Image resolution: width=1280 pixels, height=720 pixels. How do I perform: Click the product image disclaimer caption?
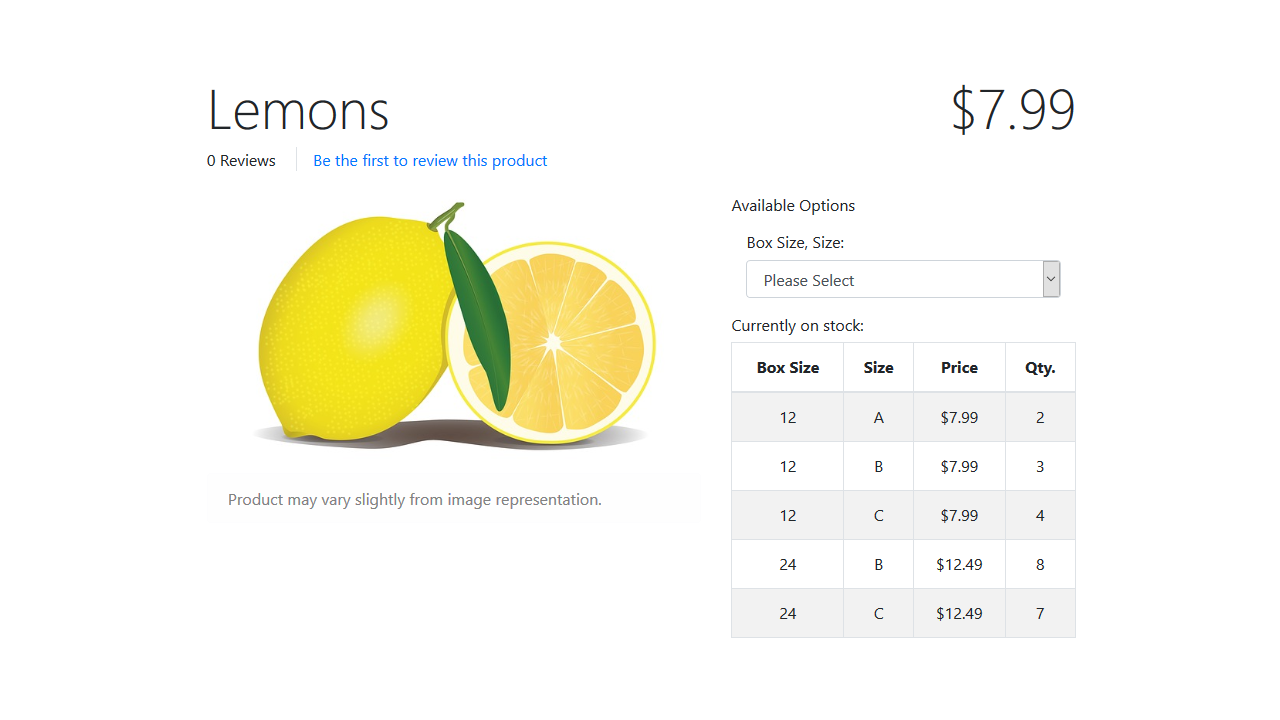coord(415,499)
